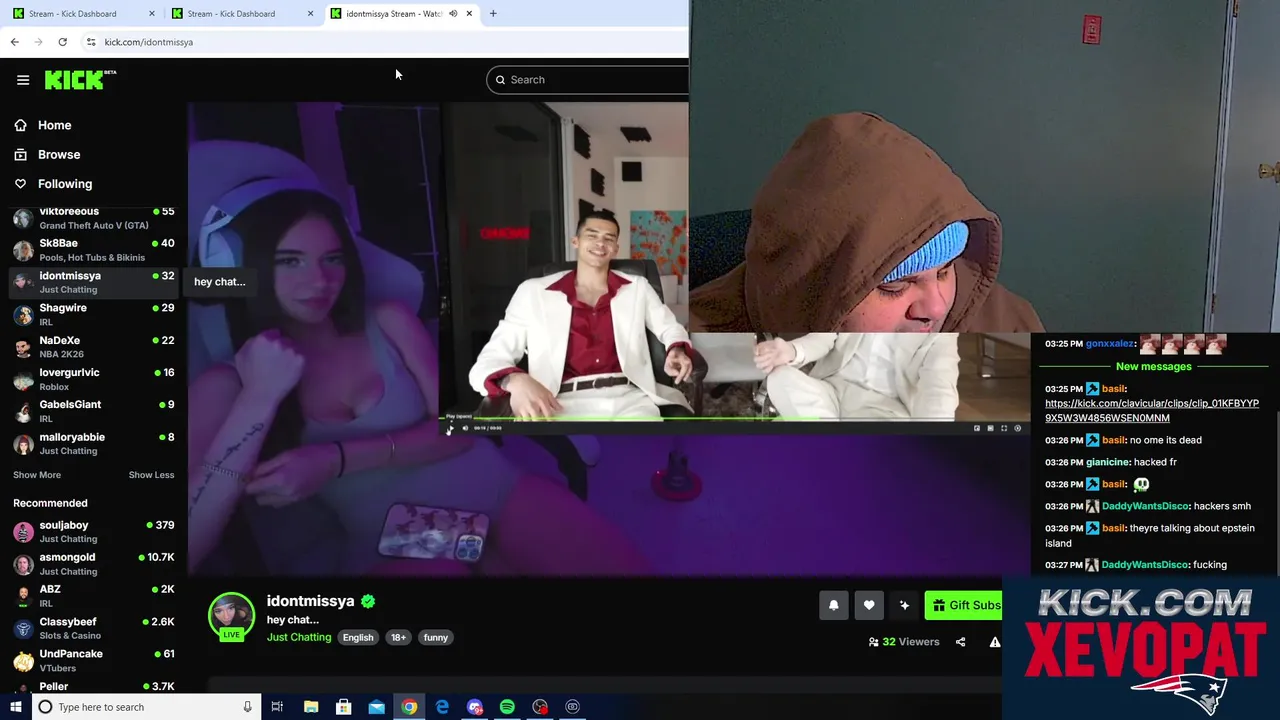Open the Mail app on taskbar
The width and height of the screenshot is (1280, 720).
(376, 707)
